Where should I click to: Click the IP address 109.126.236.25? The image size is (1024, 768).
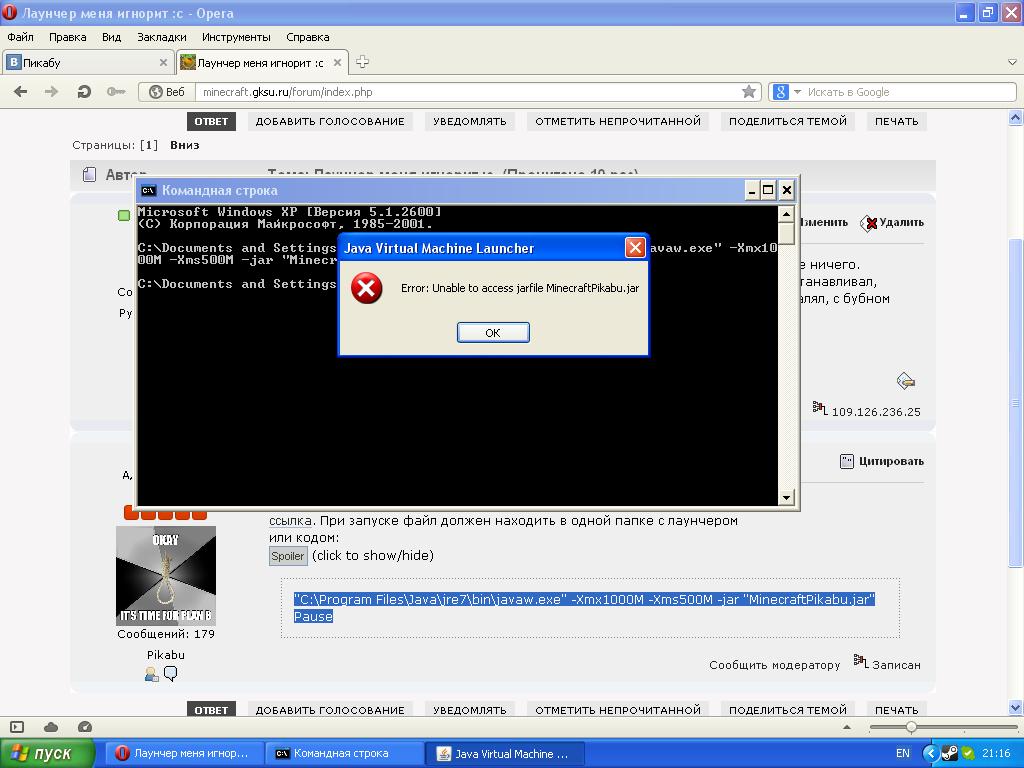(x=876, y=412)
